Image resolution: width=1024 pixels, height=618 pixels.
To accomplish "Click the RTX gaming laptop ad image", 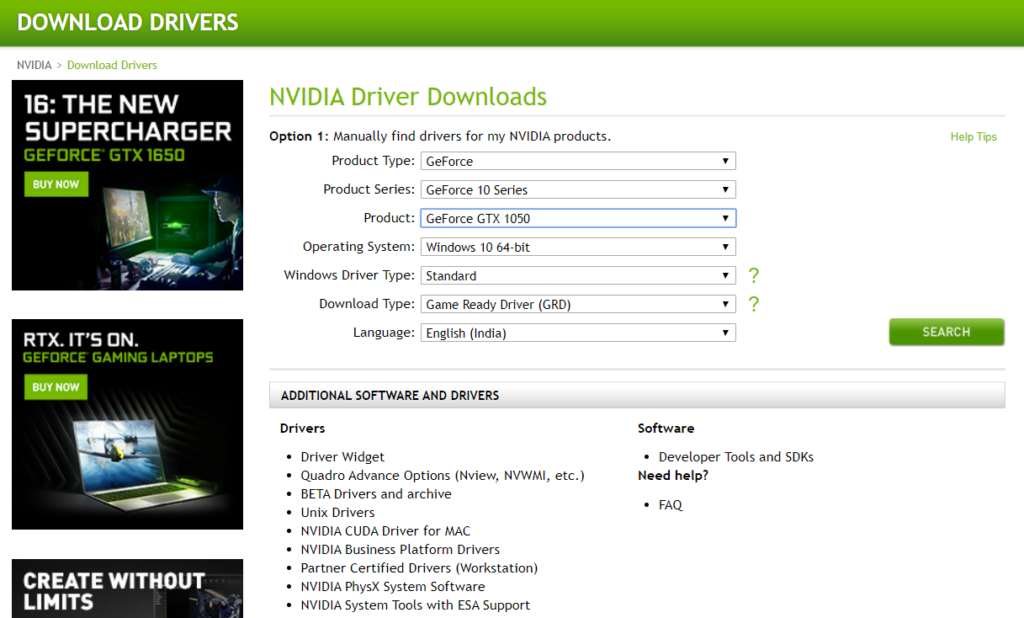I will 127,425.
